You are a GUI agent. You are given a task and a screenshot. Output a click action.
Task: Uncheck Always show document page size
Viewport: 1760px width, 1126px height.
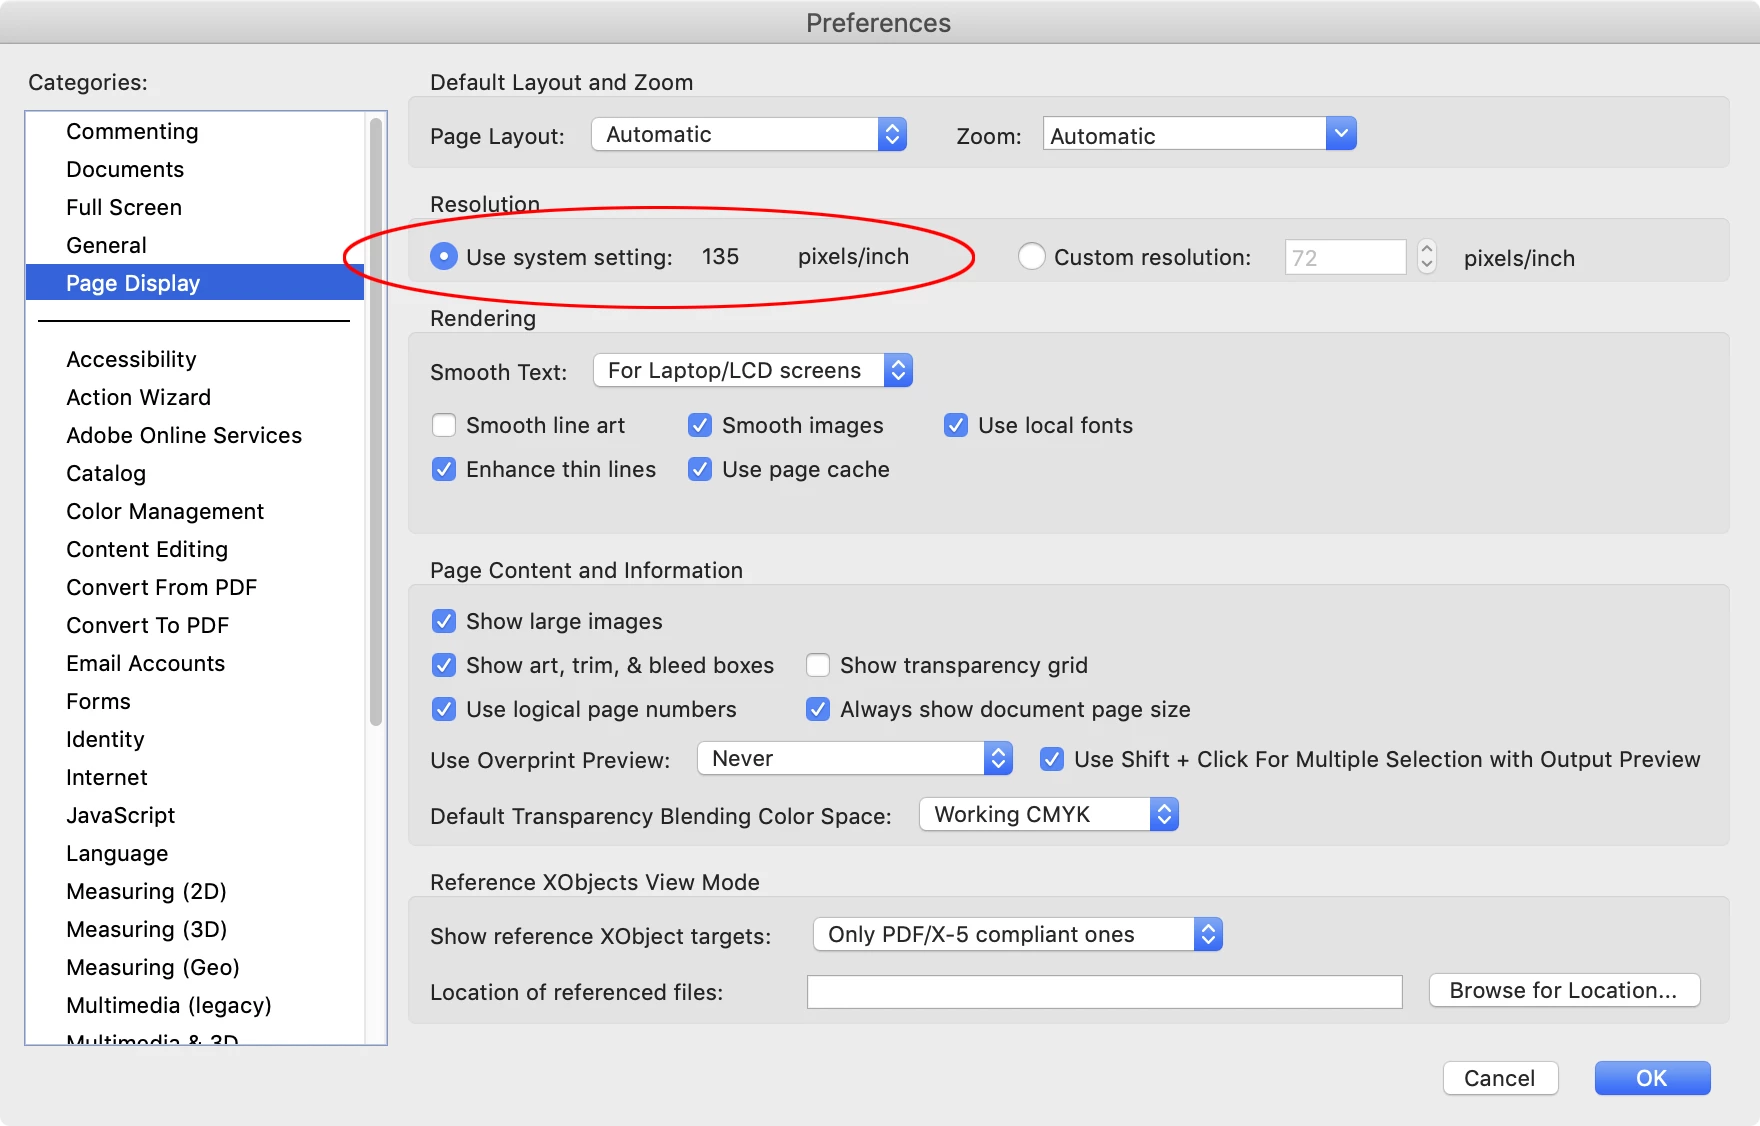818,709
